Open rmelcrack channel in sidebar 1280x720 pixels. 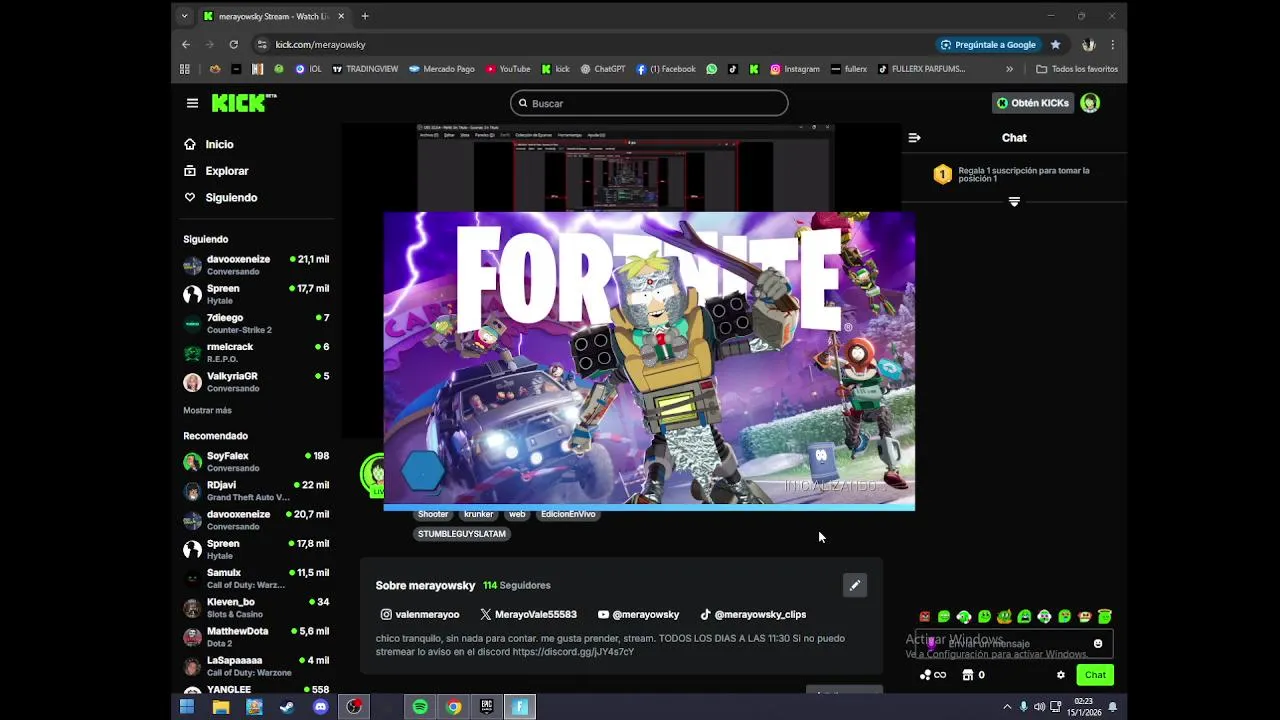click(x=256, y=352)
